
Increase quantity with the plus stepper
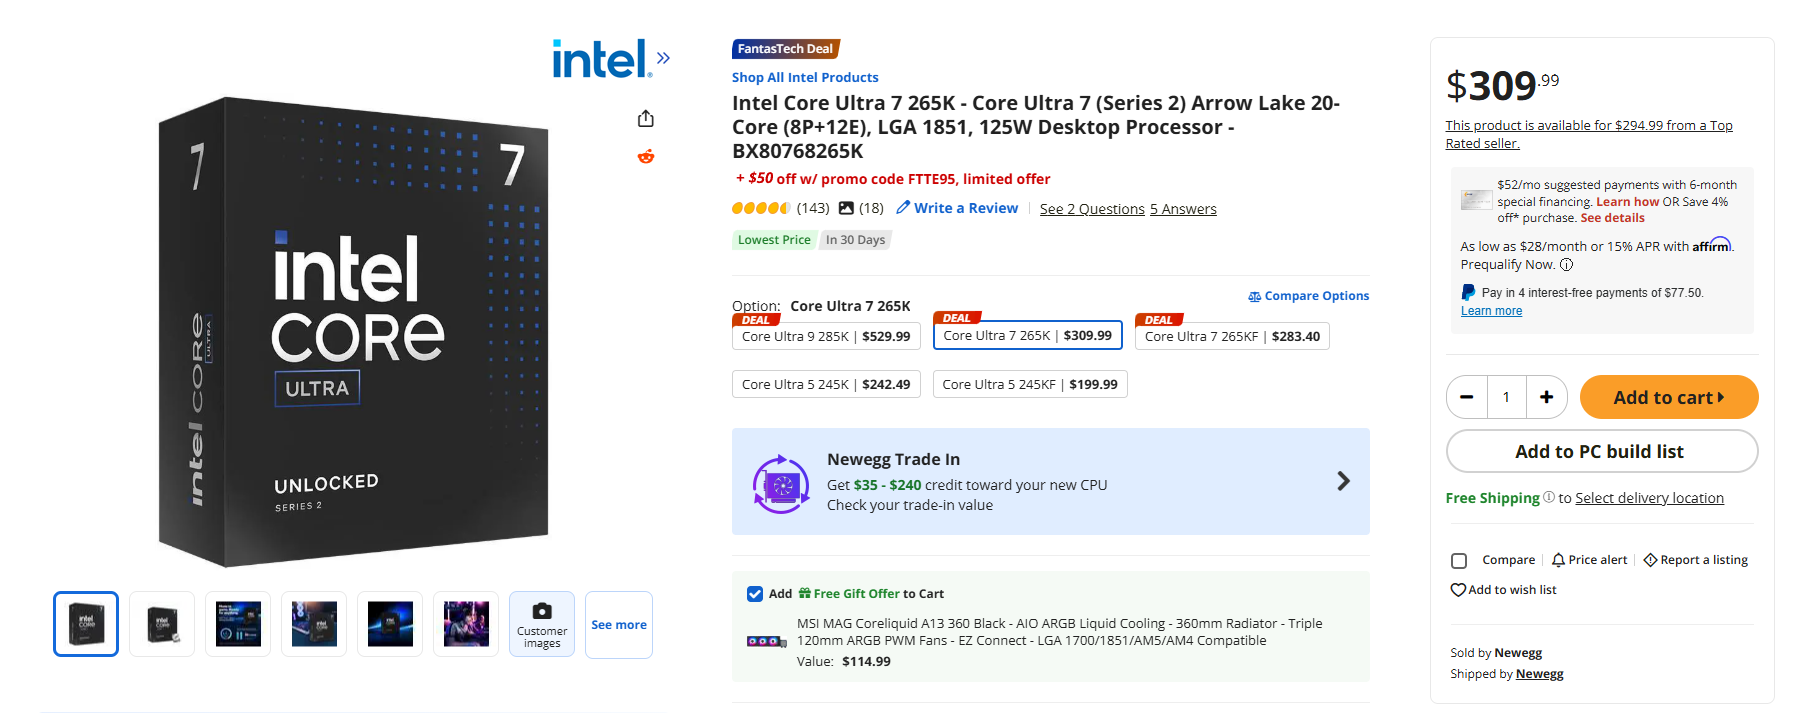point(1546,397)
